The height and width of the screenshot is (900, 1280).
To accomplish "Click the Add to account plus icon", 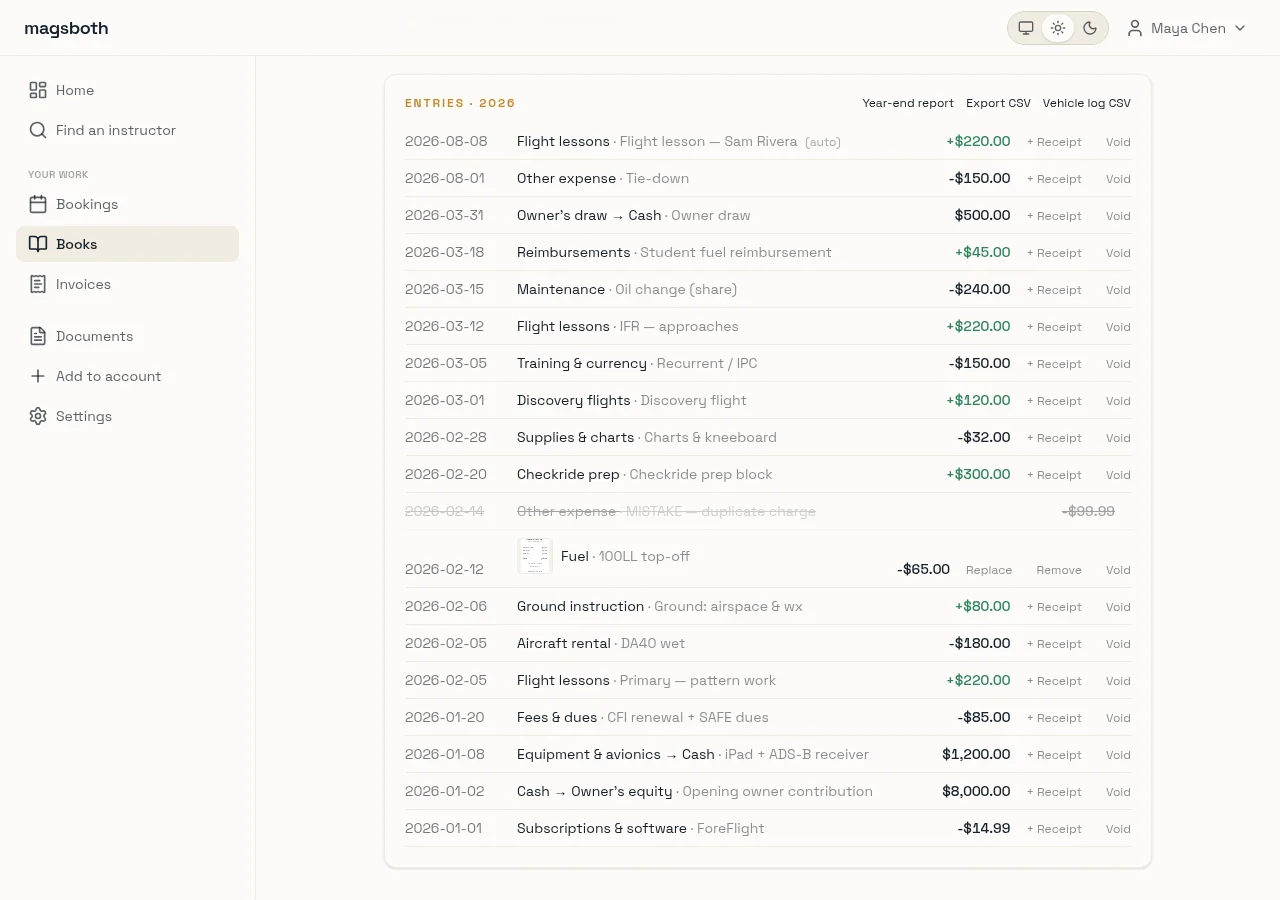I will (38, 376).
